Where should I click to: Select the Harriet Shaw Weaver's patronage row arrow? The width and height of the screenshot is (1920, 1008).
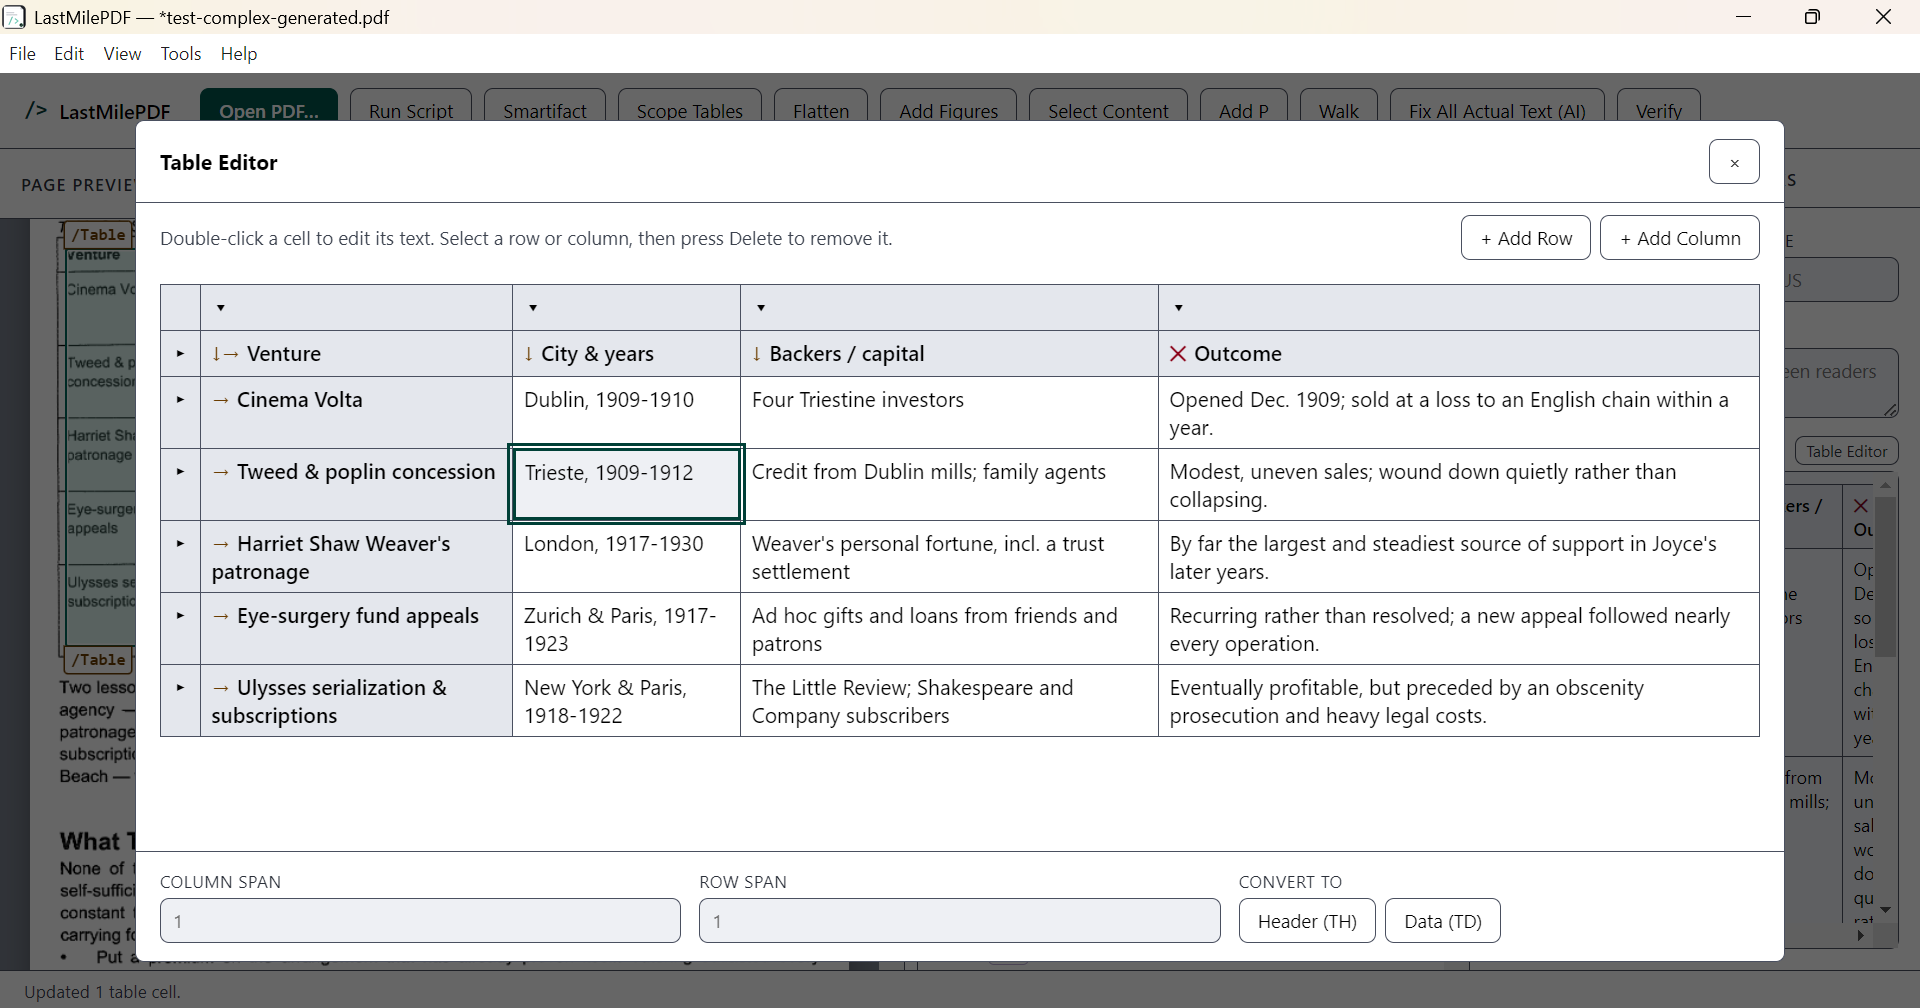tap(180, 544)
